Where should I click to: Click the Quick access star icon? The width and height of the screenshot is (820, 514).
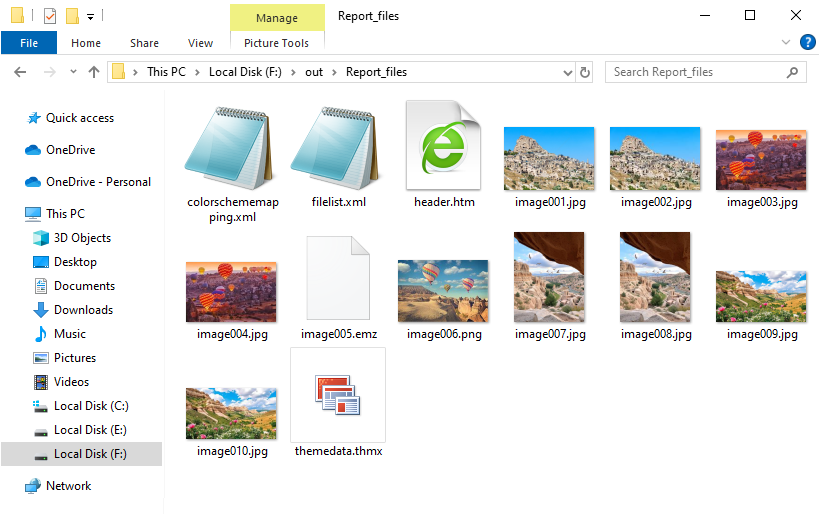coord(33,118)
